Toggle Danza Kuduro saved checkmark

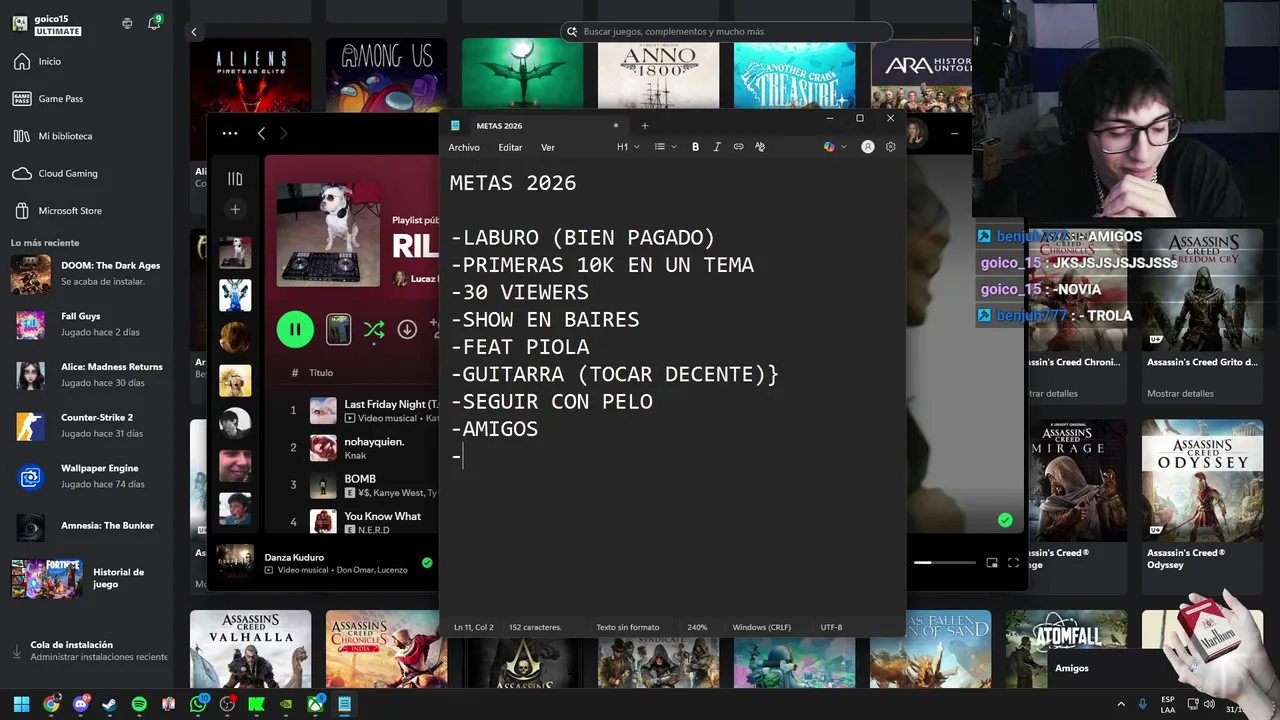[427, 563]
